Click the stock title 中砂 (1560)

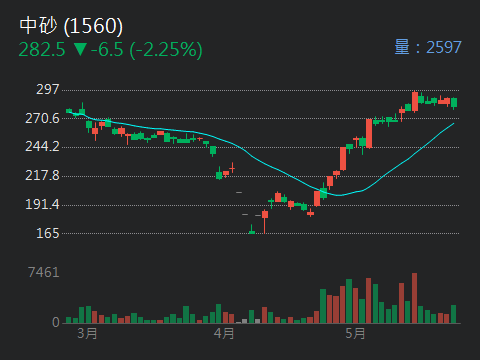[x=71, y=26]
